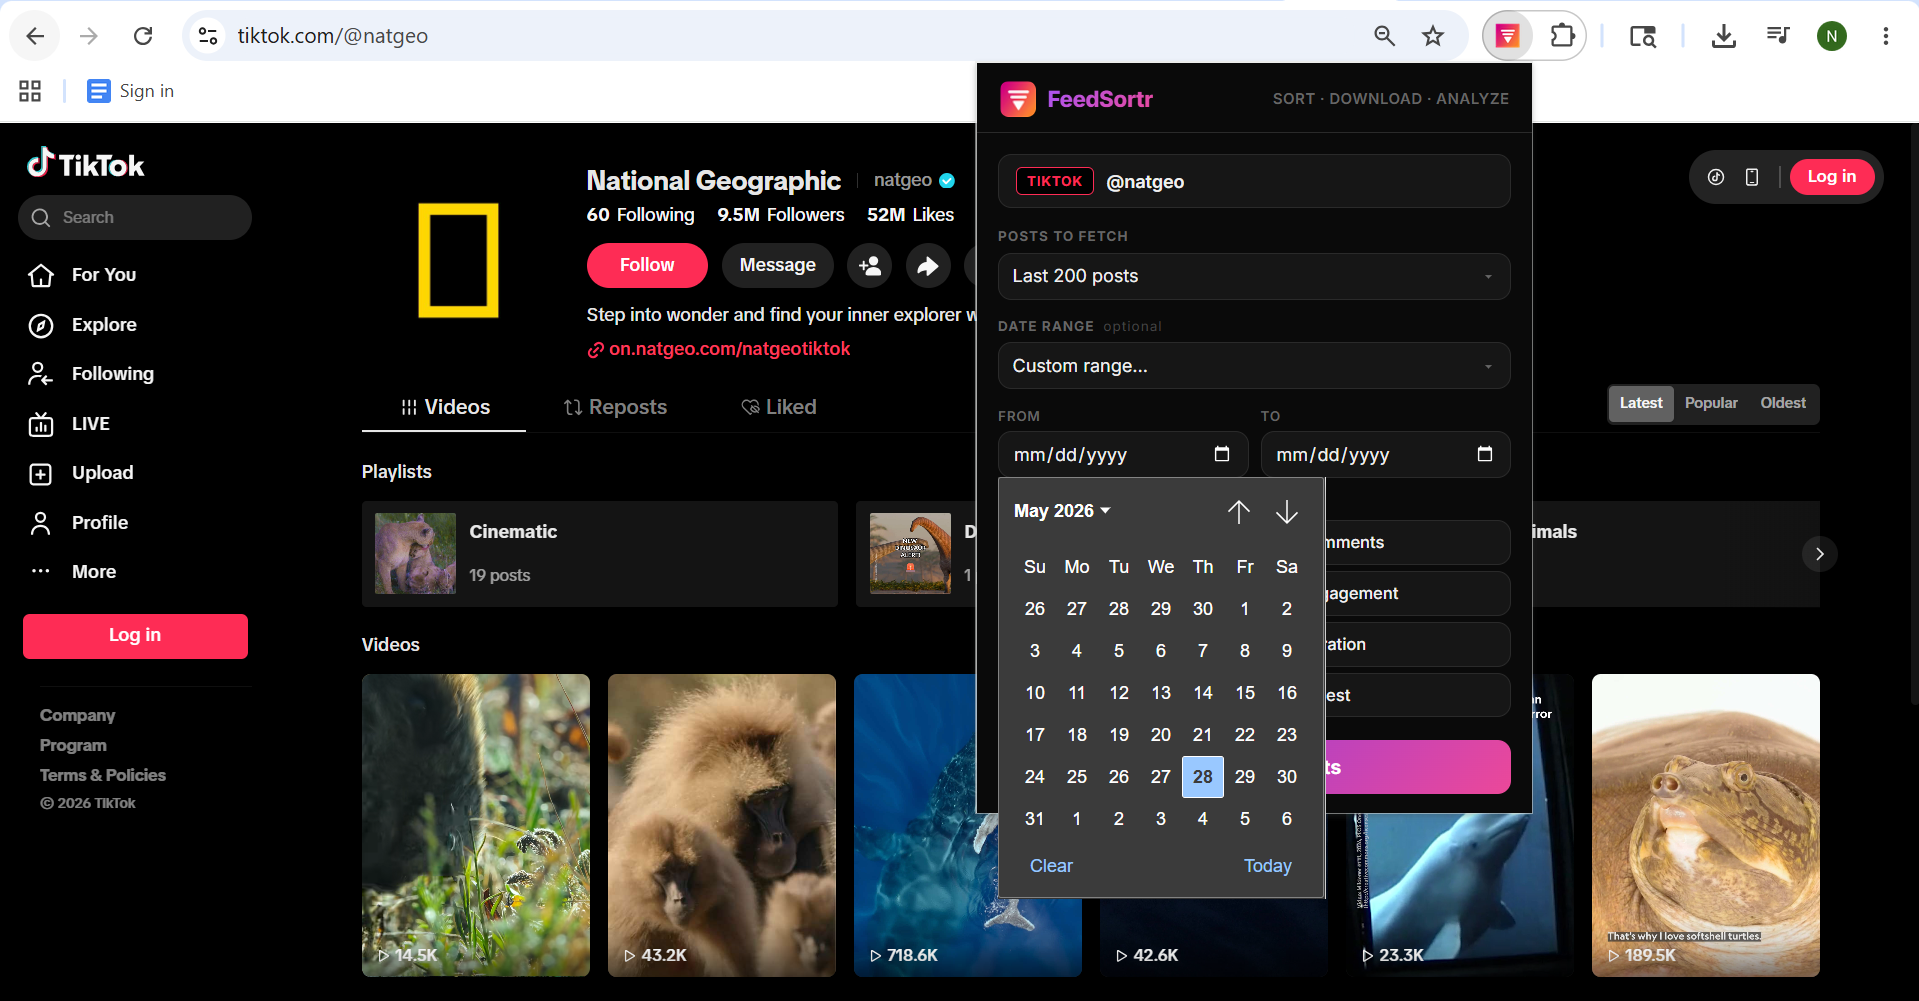
Task: Follow National Geographic
Action: pos(647,265)
